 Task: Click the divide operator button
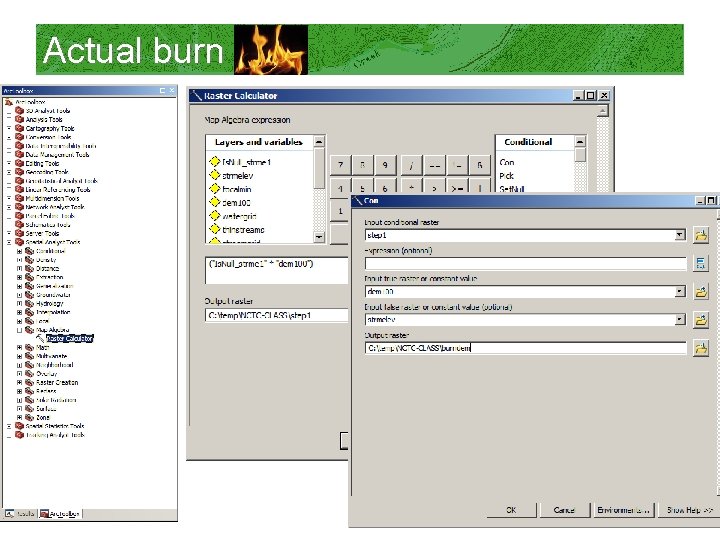pyautogui.click(x=411, y=165)
